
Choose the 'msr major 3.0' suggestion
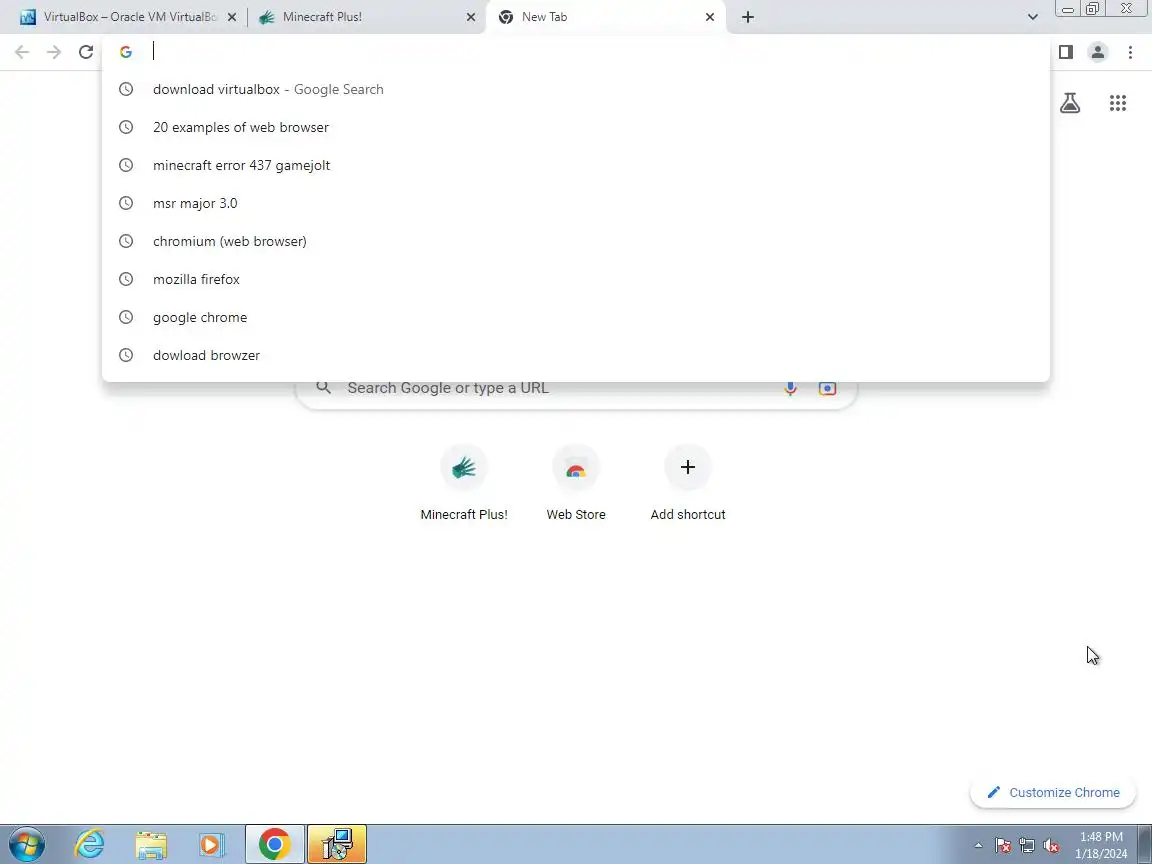pyautogui.click(x=576, y=204)
